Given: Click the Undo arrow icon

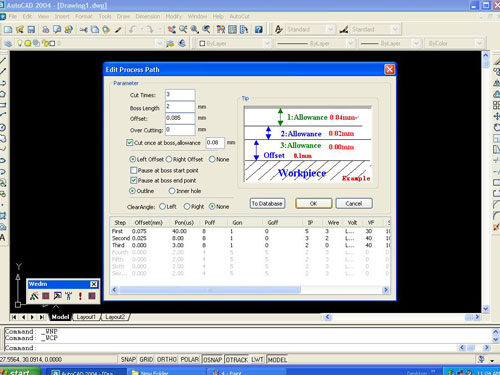Looking at the screenshot, I should pos(133,30).
